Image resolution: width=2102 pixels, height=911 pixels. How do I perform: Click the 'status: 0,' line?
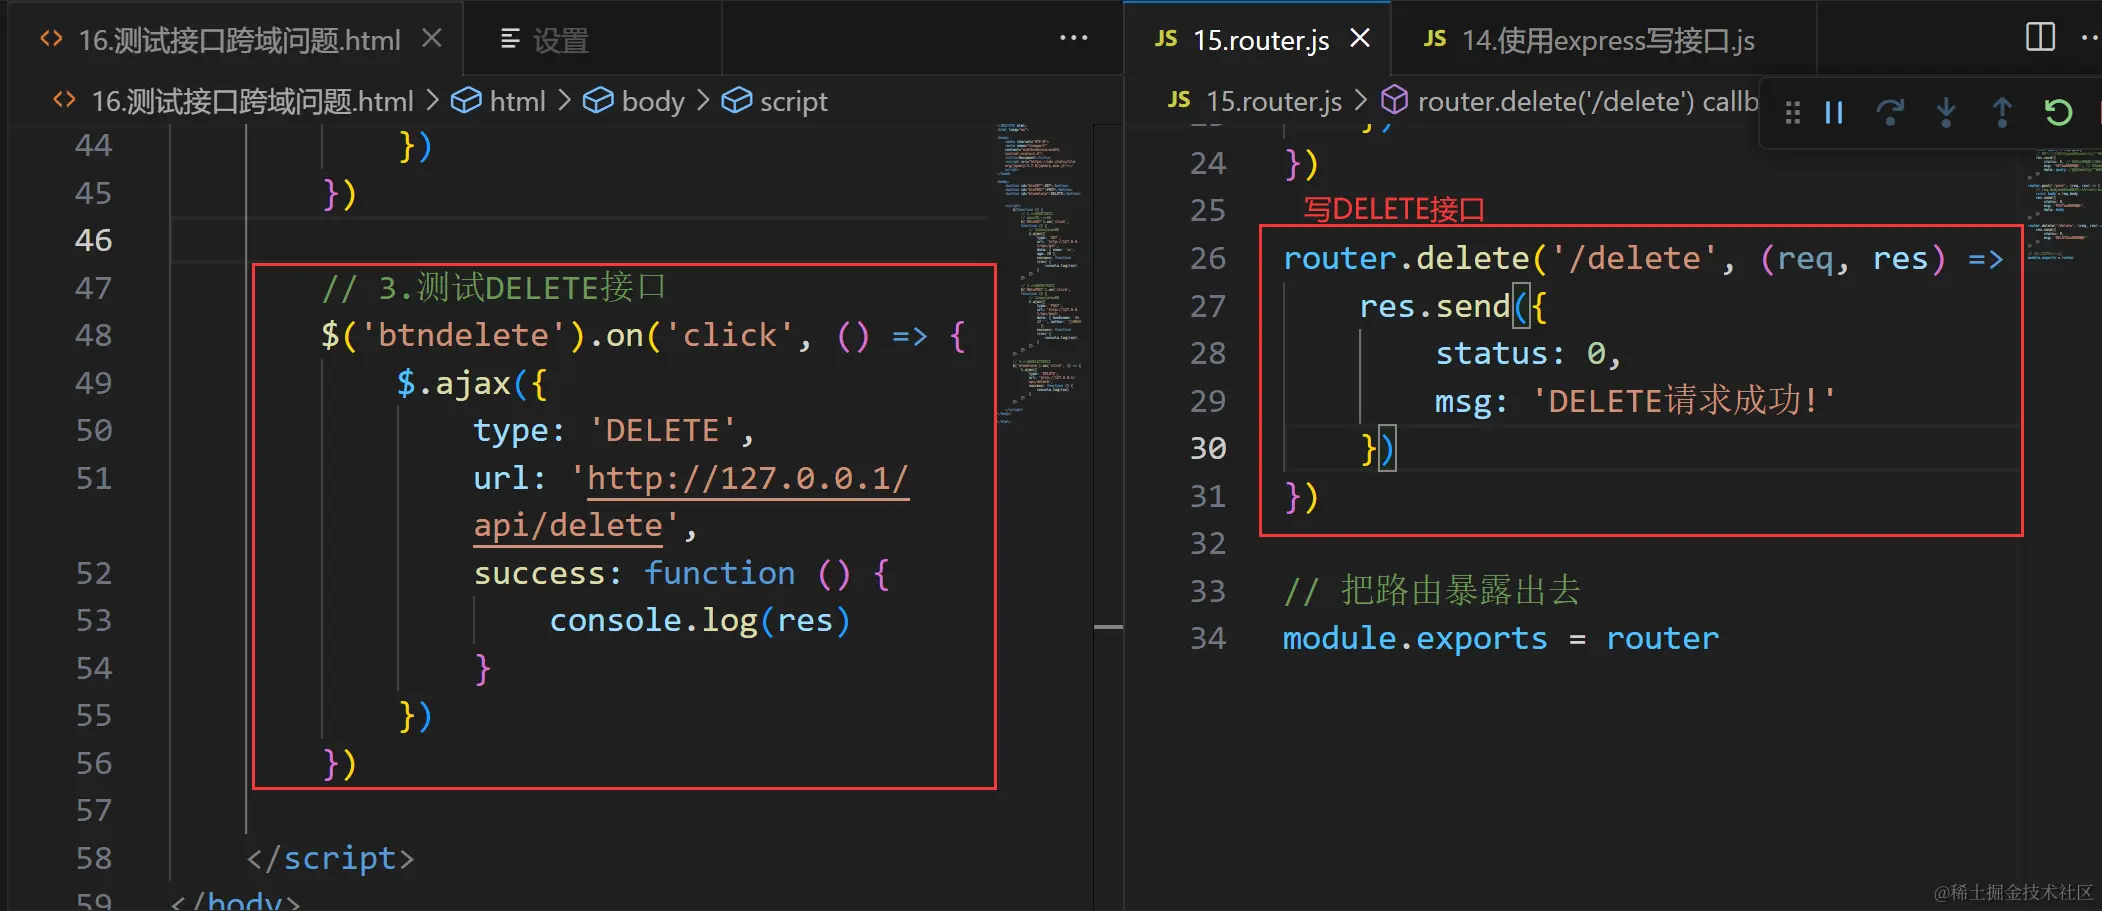[x=1529, y=353]
